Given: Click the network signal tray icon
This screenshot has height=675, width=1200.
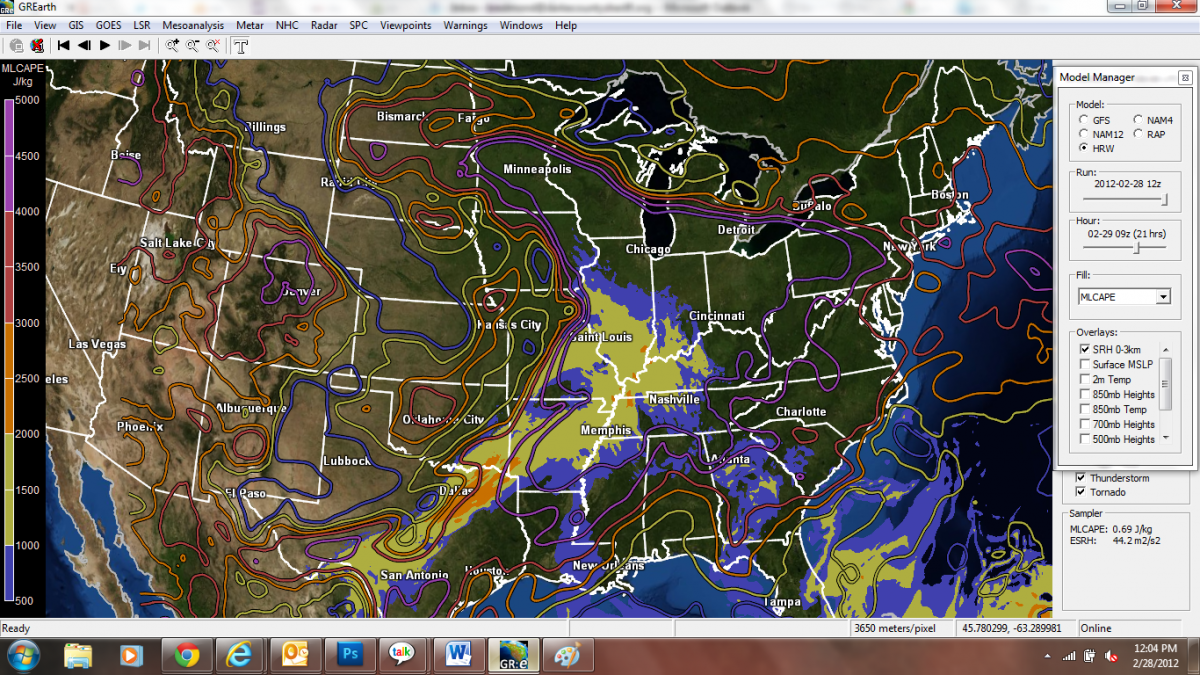Looking at the screenshot, I should (1069, 656).
